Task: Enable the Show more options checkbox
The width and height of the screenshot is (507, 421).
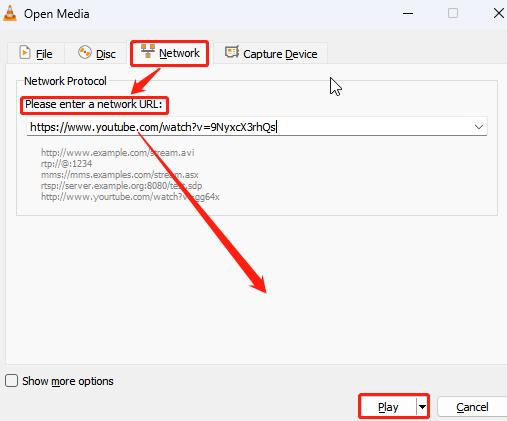Action: [x=11, y=380]
